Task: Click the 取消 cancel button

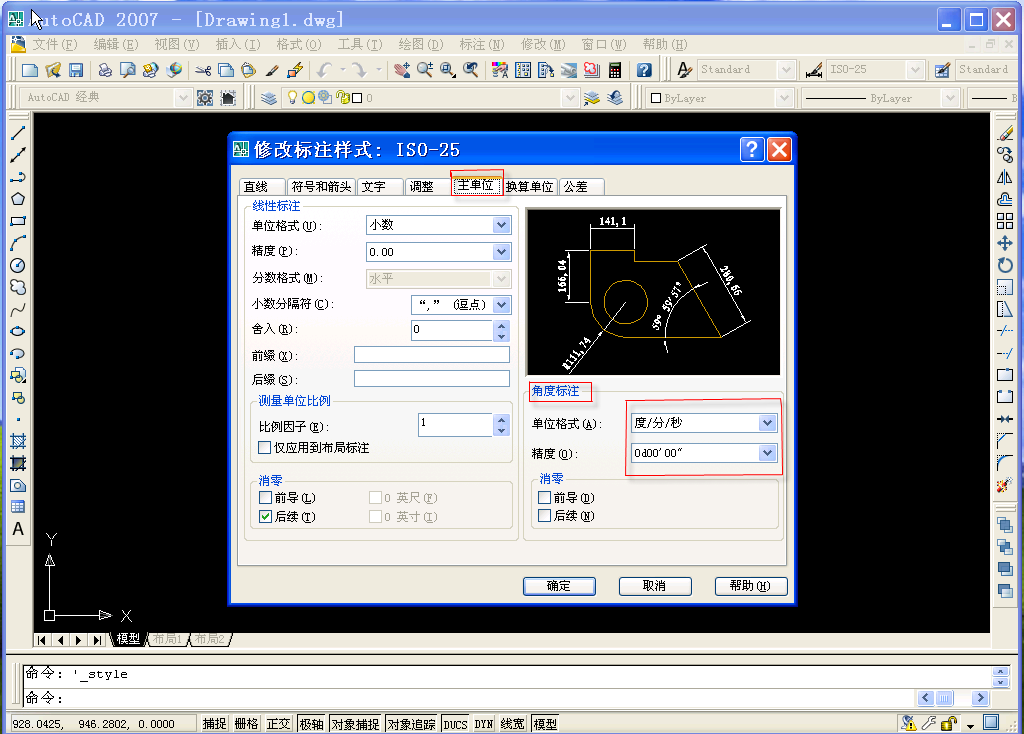Action: click(654, 586)
